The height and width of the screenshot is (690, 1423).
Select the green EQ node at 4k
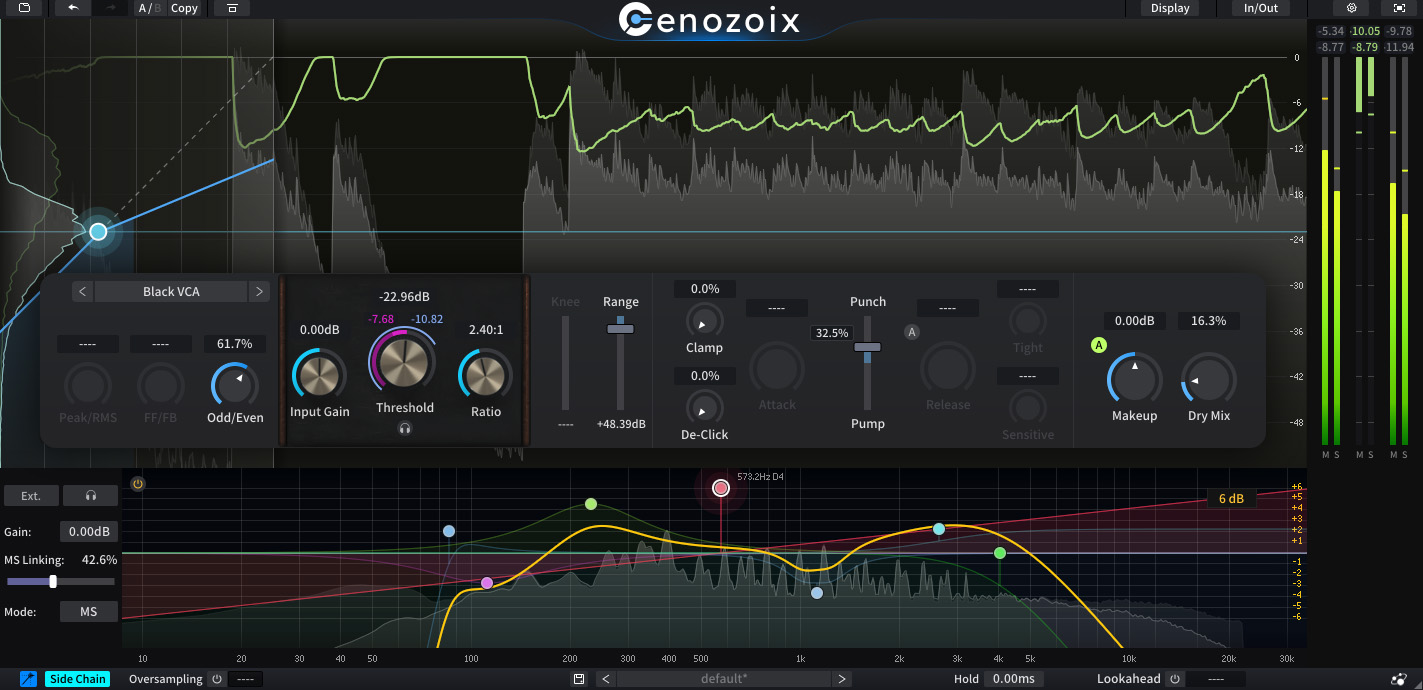(1000, 553)
